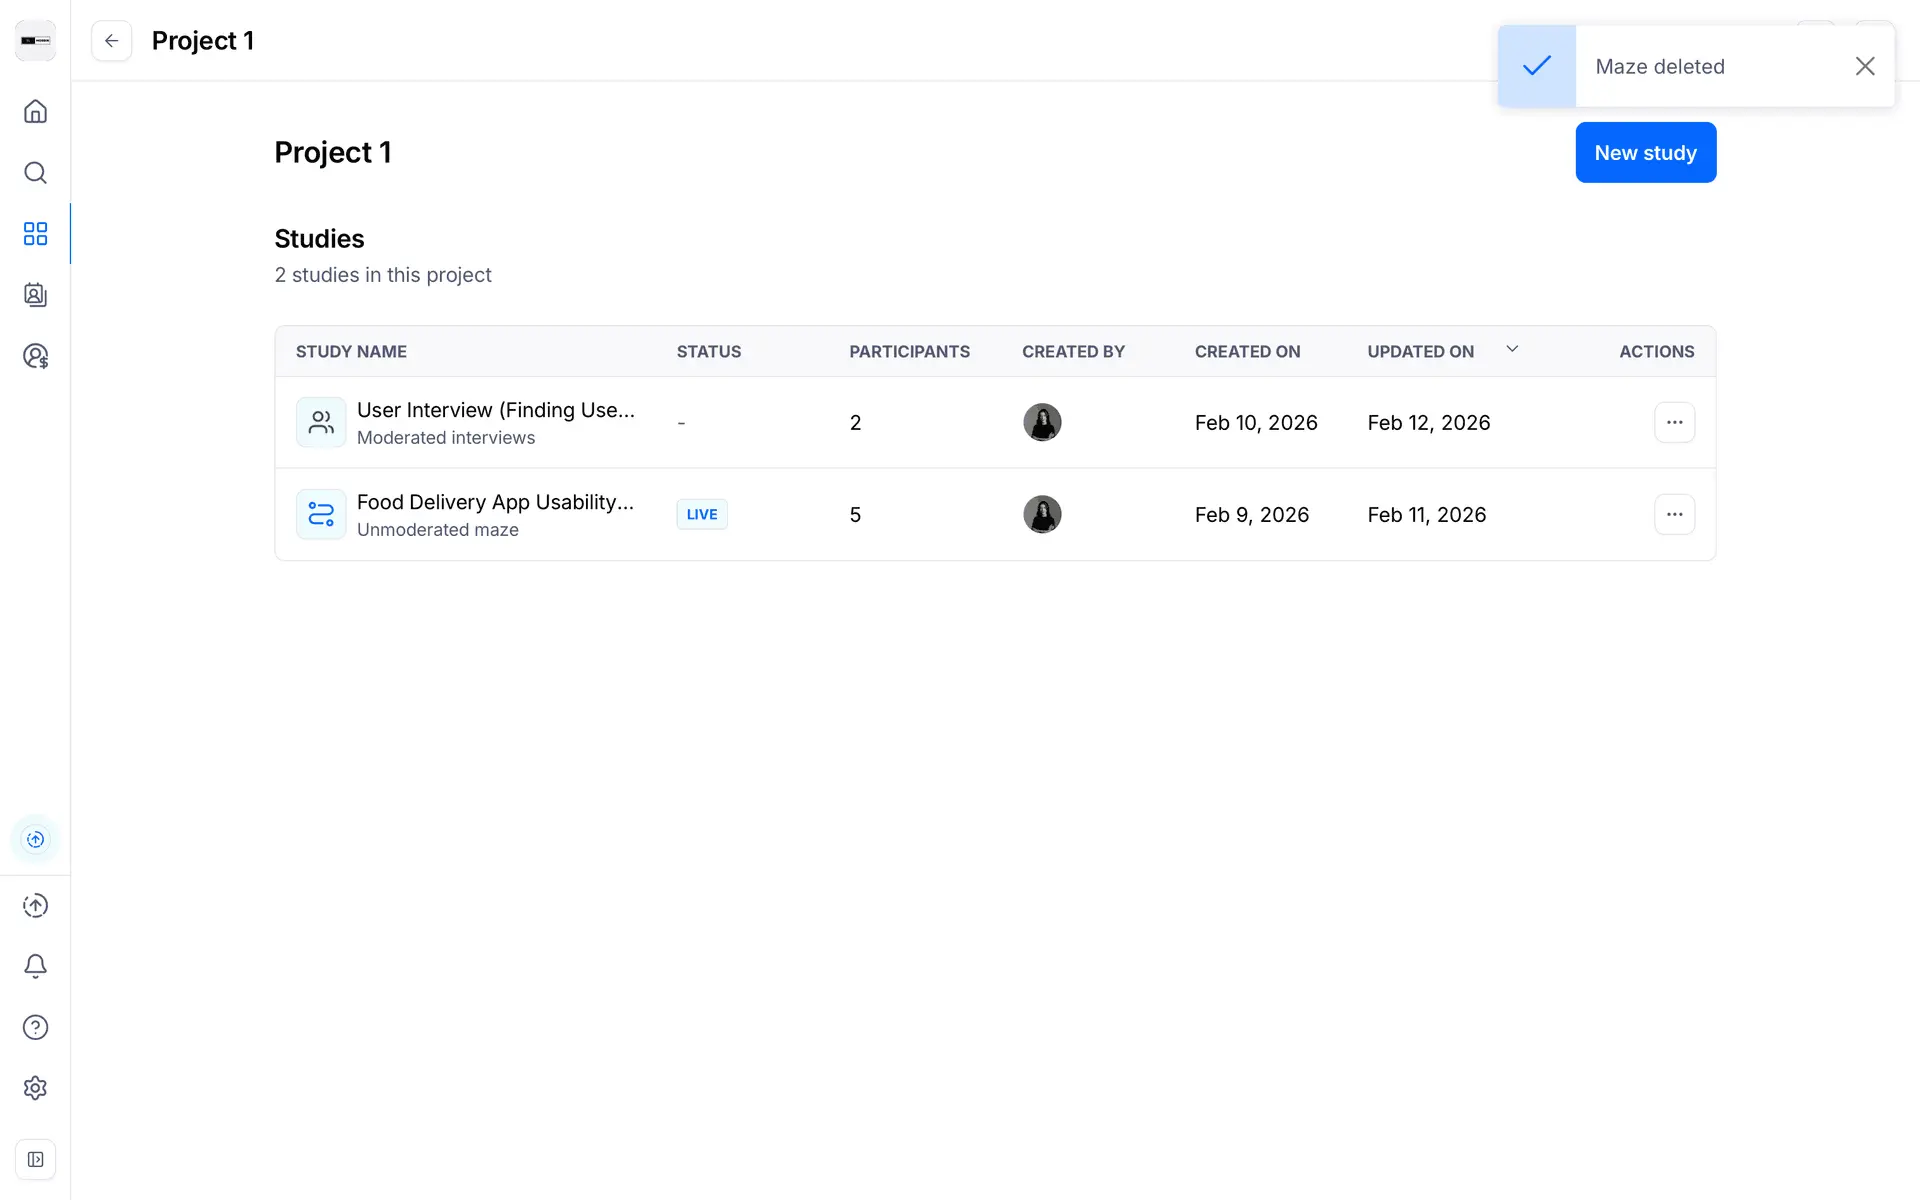This screenshot has height=1200, width=1920.
Task: Open actions menu for User Interview
Action: click(1674, 422)
